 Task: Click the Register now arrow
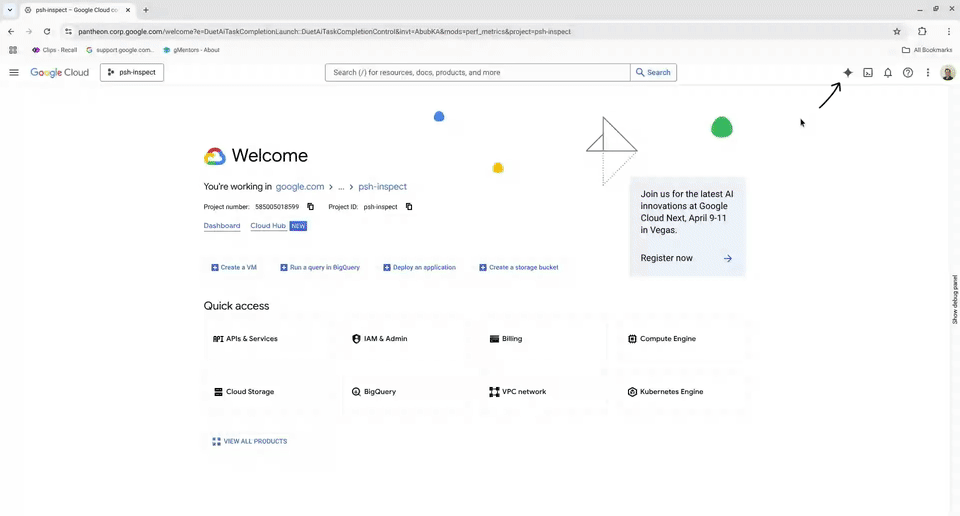click(727, 258)
